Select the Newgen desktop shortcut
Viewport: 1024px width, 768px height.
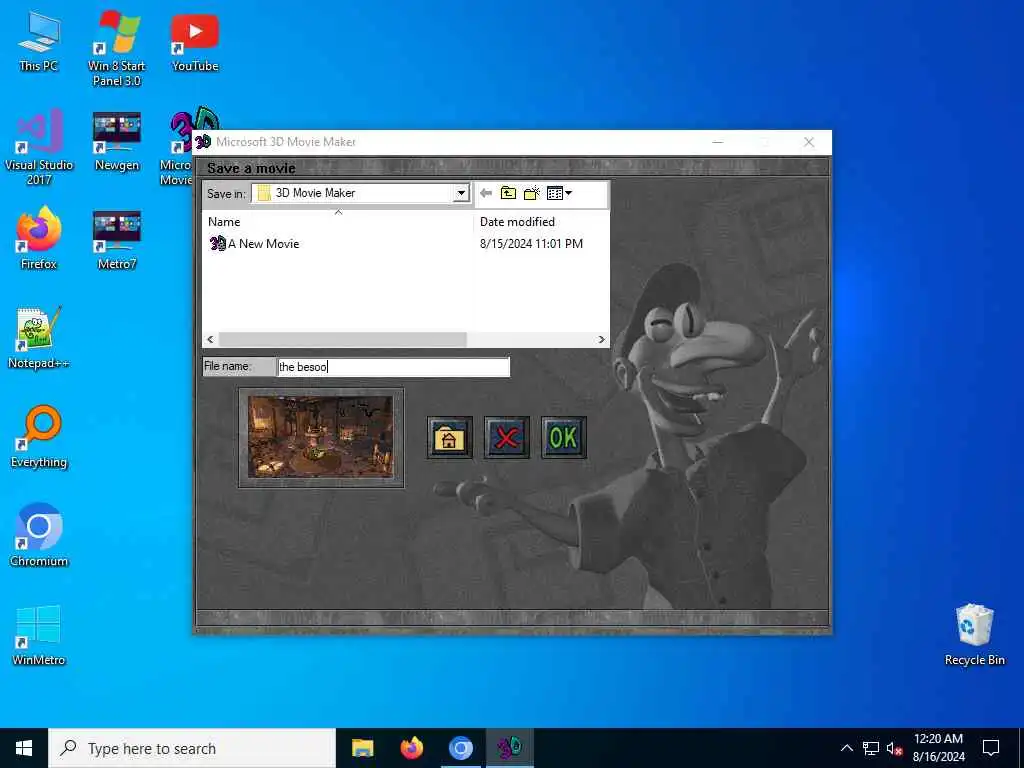click(x=116, y=140)
